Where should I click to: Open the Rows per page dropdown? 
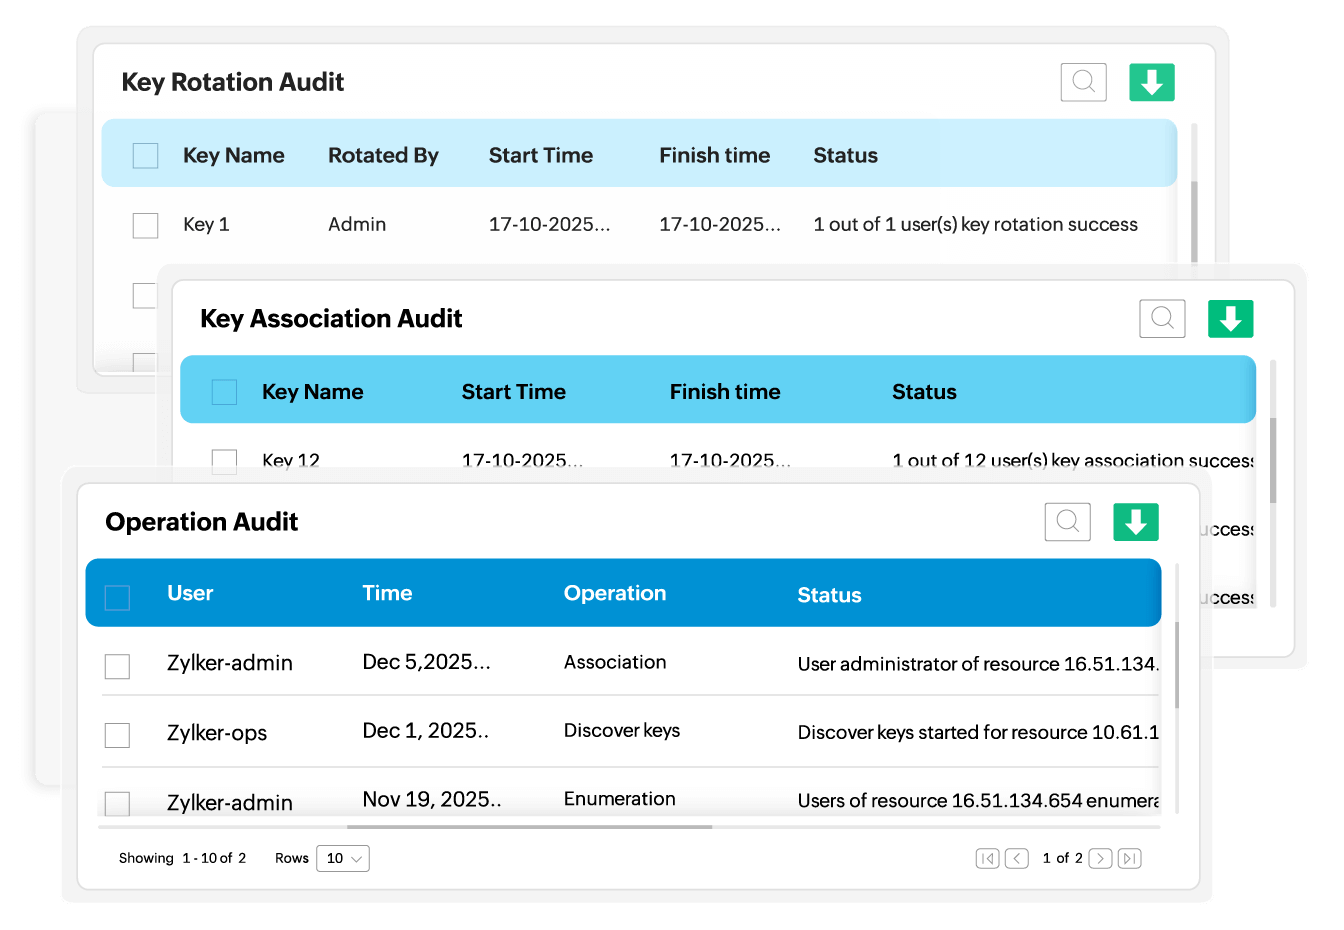click(343, 858)
